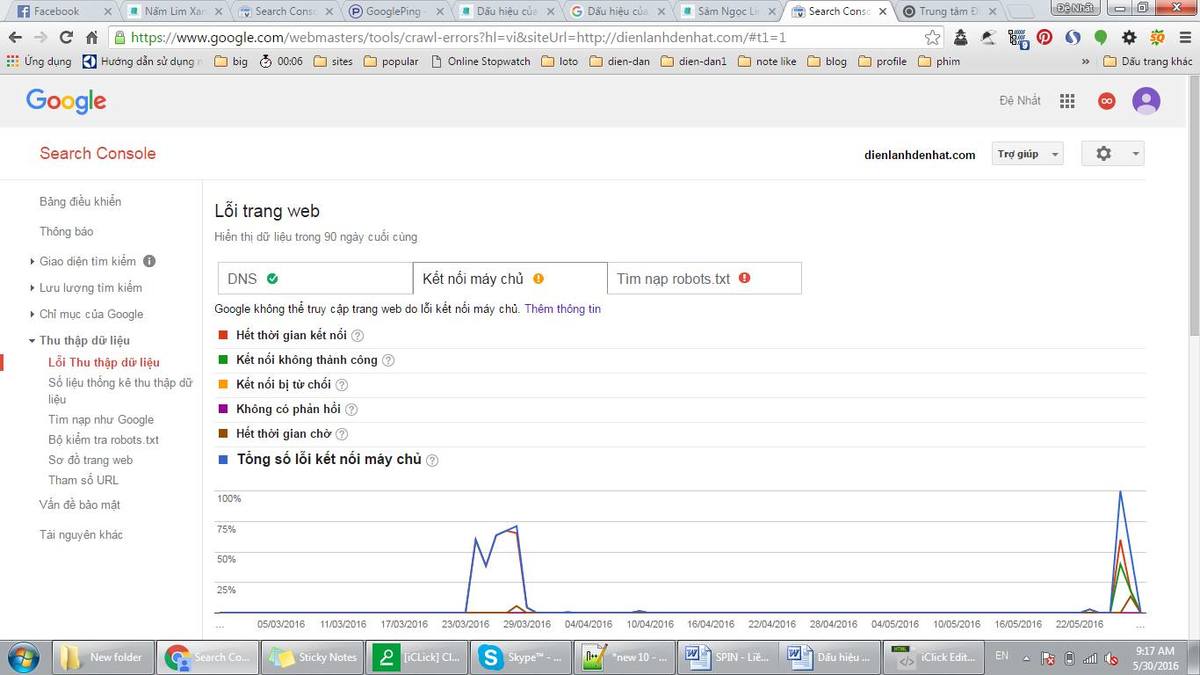1200x675 pixels.
Task: Toggle the green Kết nối không thành công series
Action: point(223,359)
